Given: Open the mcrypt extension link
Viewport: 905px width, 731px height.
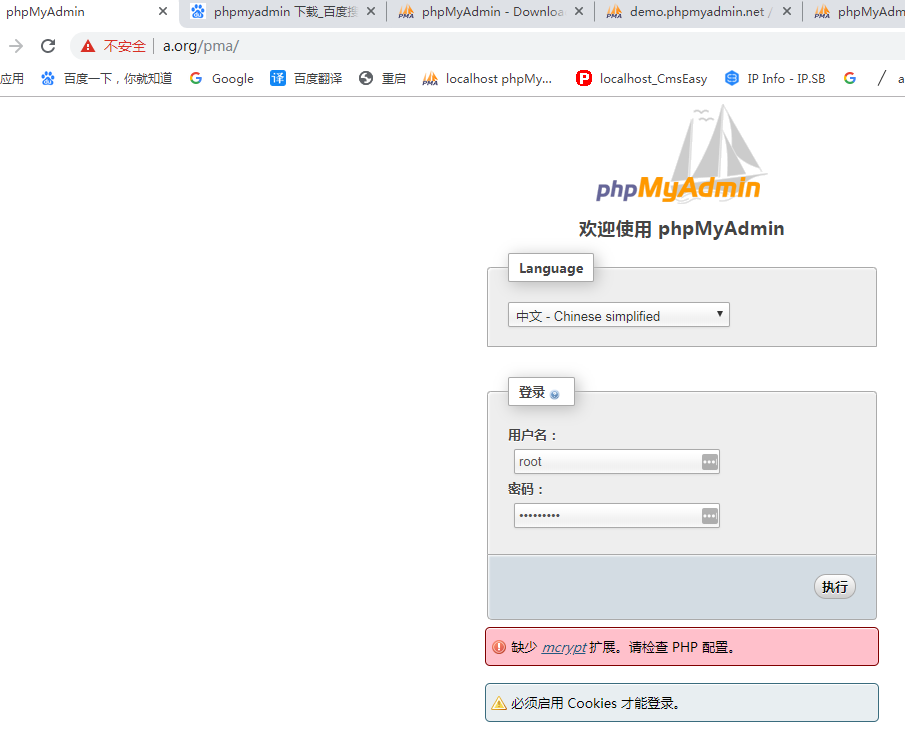Looking at the screenshot, I should coord(564,647).
